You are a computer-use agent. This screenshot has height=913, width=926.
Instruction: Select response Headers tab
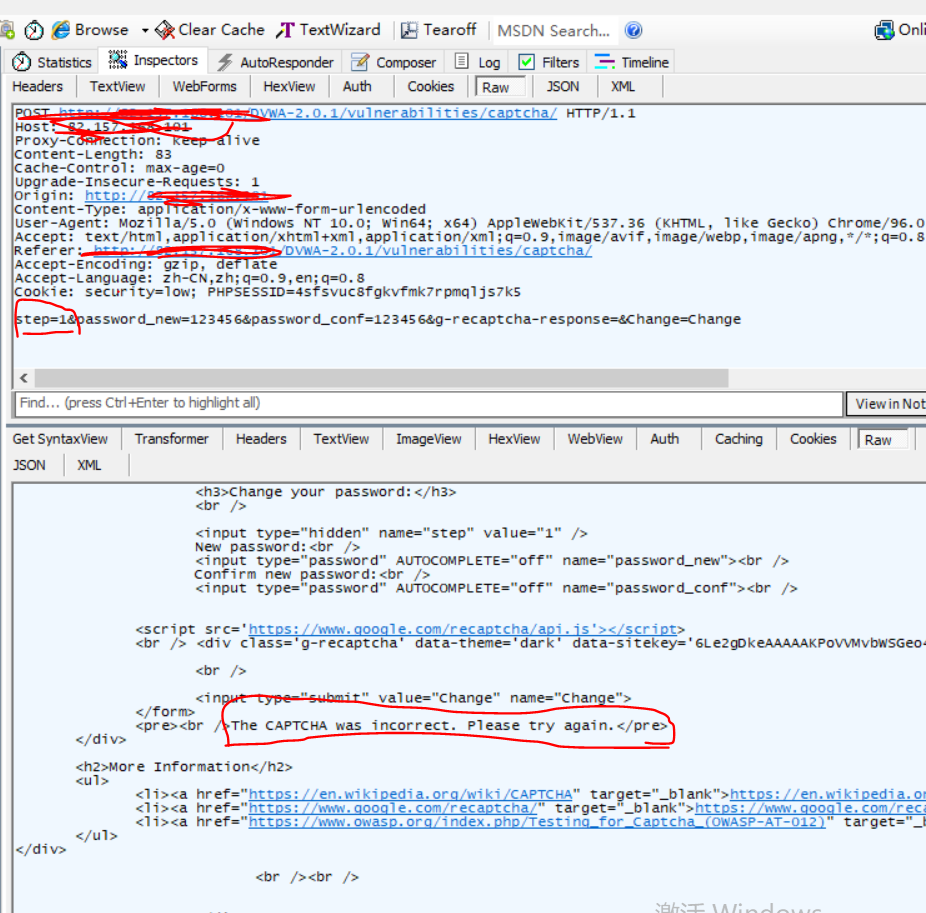pyautogui.click(x=261, y=439)
